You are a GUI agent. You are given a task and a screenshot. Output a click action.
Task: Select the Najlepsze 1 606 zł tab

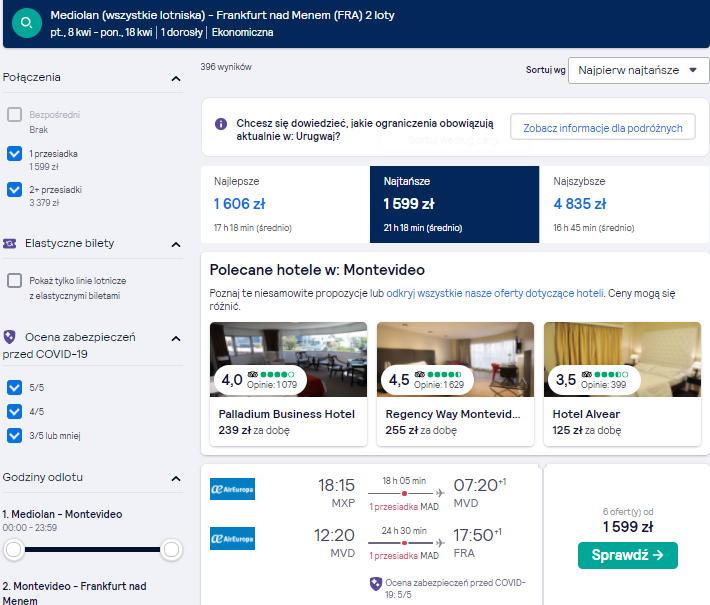point(285,204)
